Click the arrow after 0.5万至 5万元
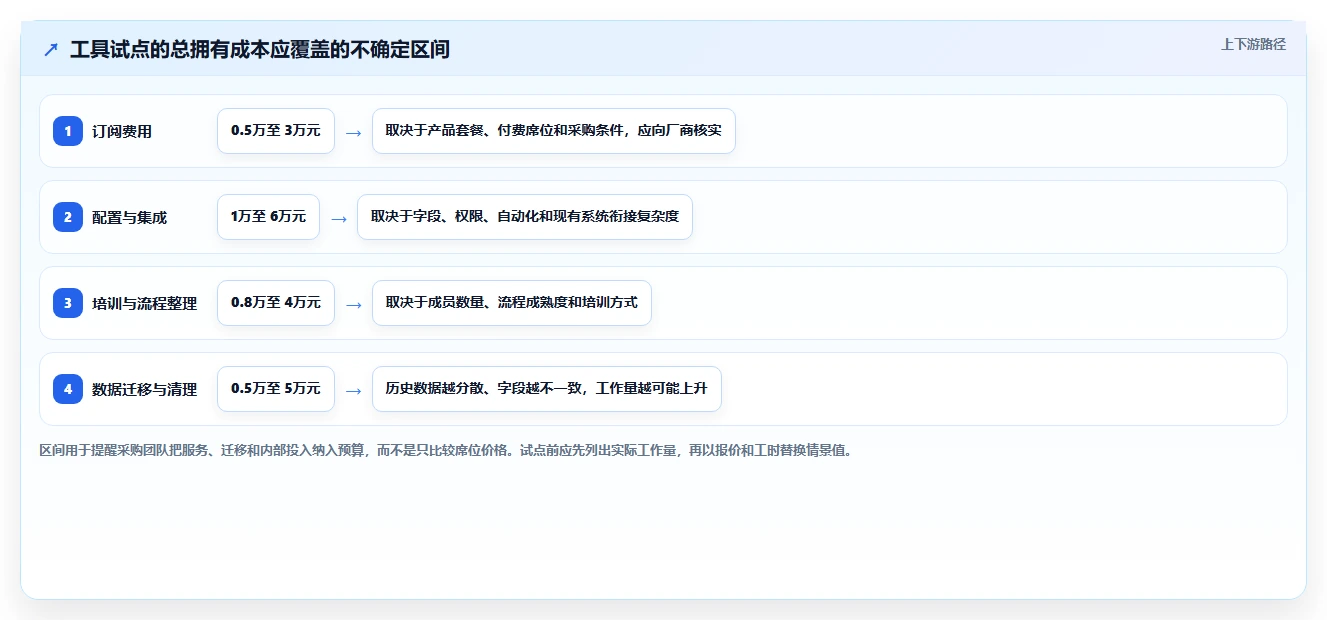 point(353,390)
